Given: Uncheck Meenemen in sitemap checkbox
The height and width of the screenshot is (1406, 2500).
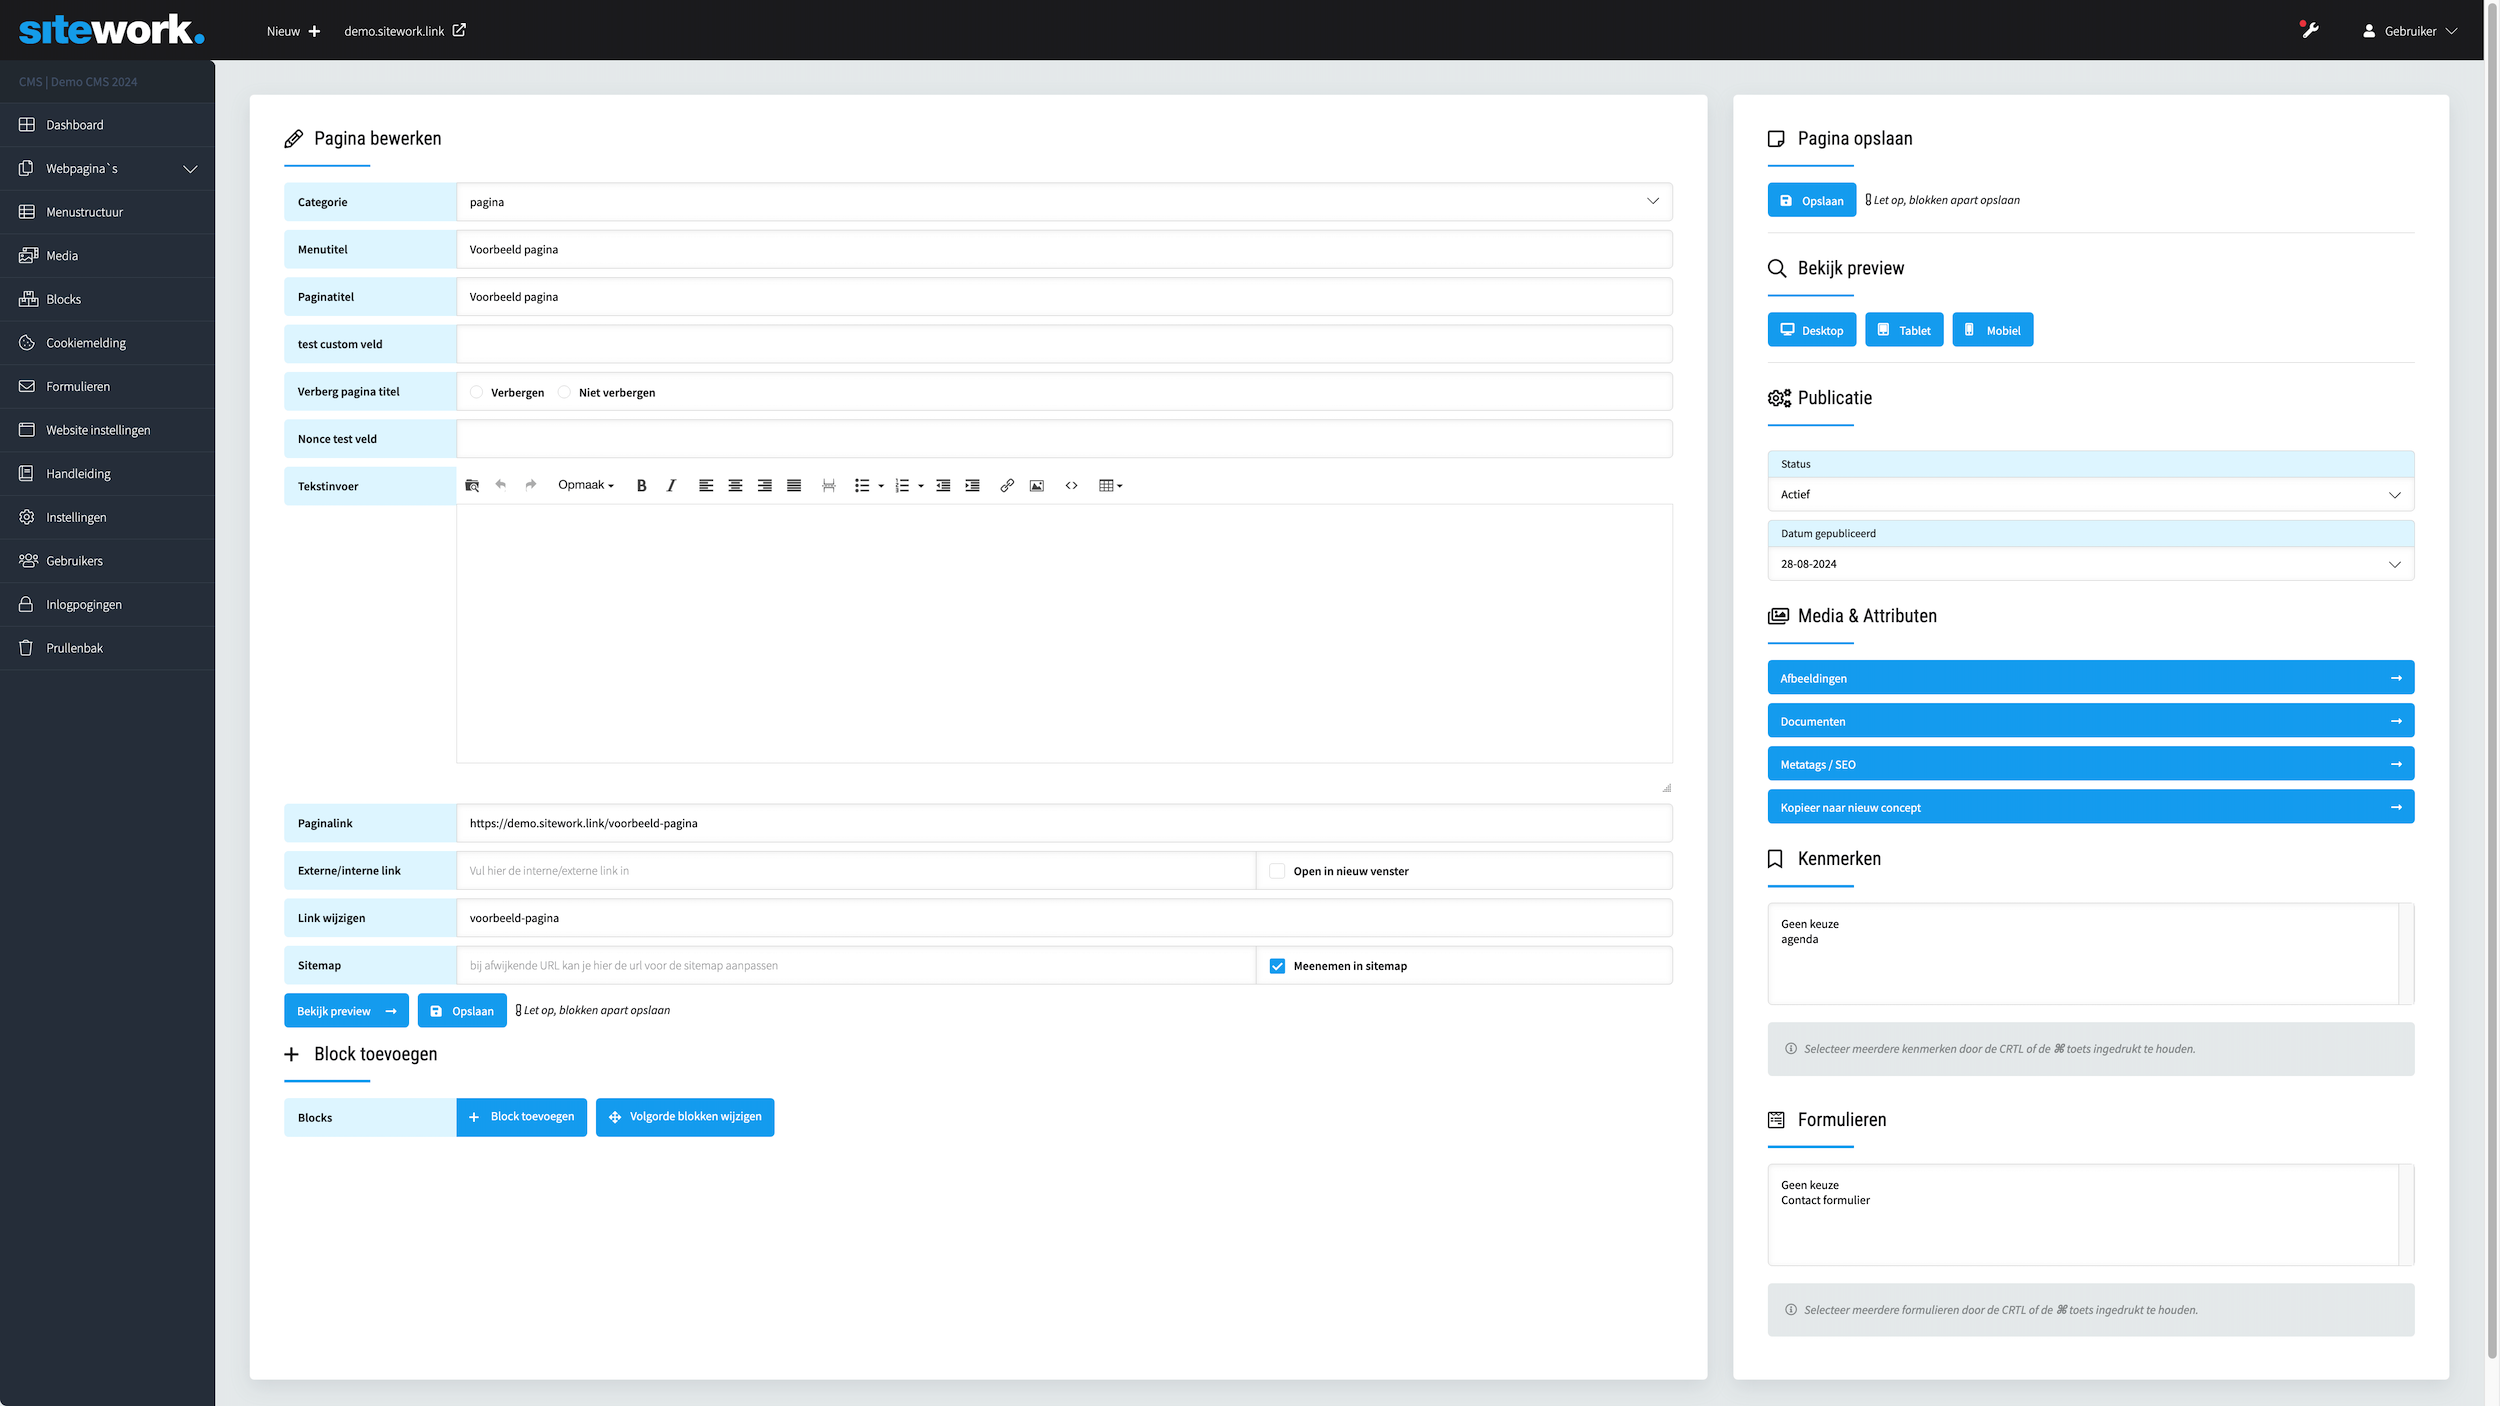Looking at the screenshot, I should click(1277, 966).
